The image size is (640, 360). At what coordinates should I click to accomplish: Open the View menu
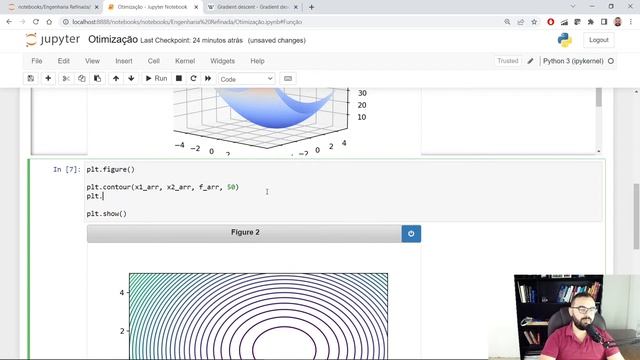pyautogui.click(x=92, y=61)
